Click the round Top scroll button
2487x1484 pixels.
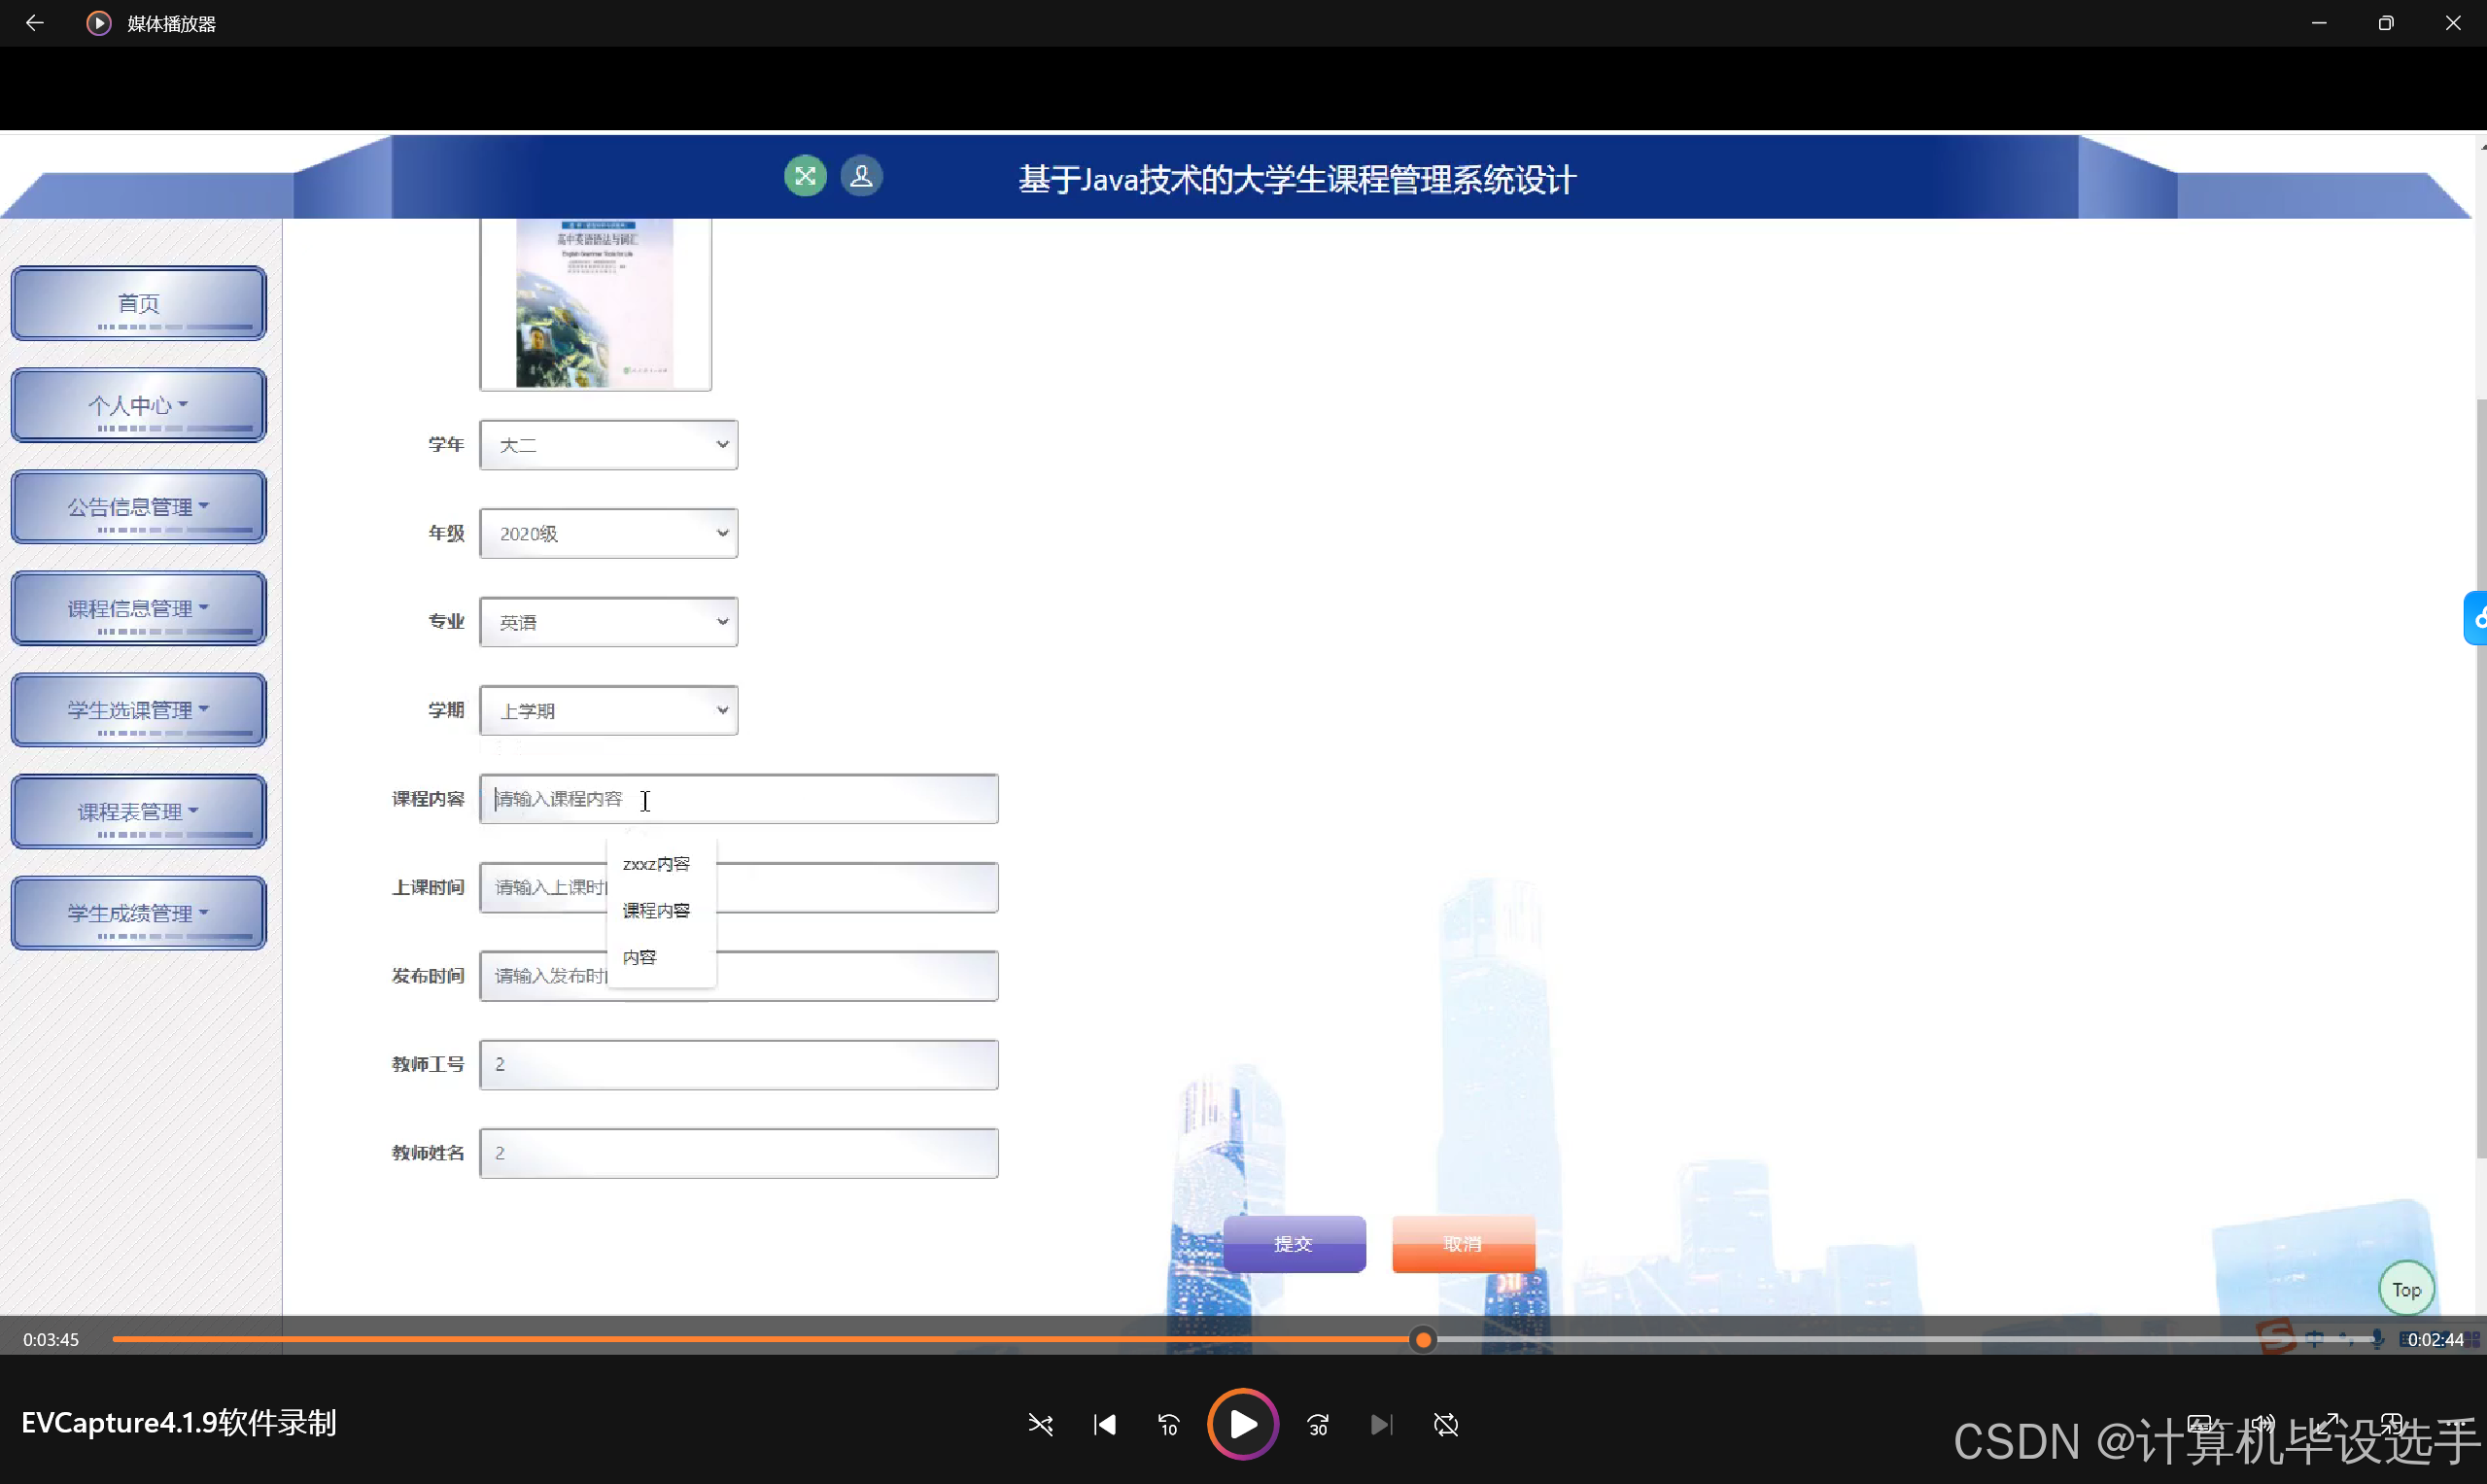click(x=2405, y=1290)
